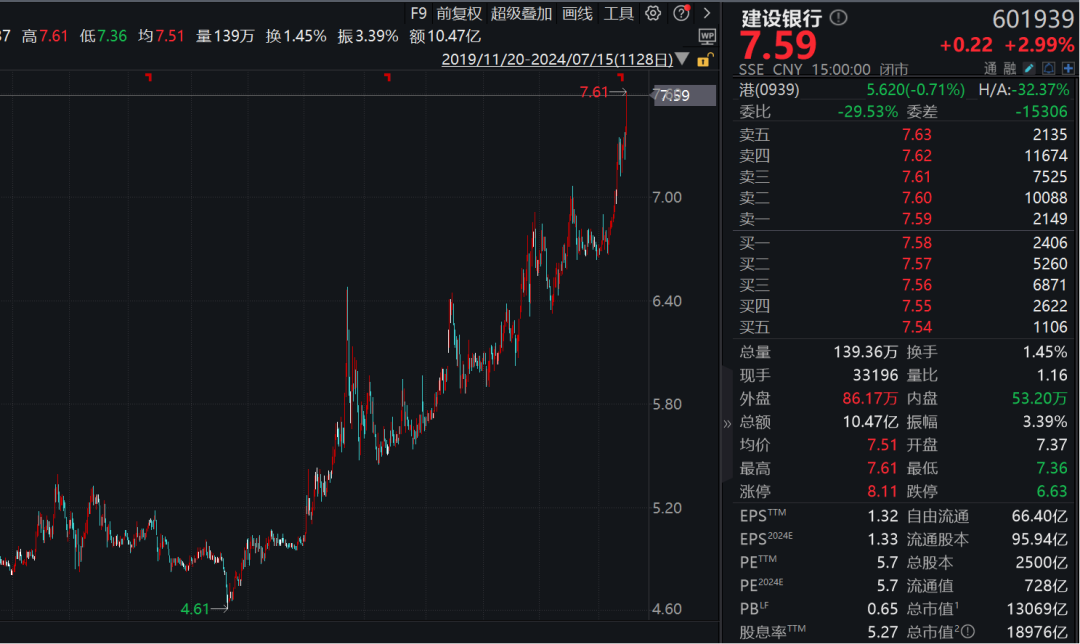Collapse the quote side panel handle
The height and width of the screenshot is (644, 1080).
[x=727, y=424]
